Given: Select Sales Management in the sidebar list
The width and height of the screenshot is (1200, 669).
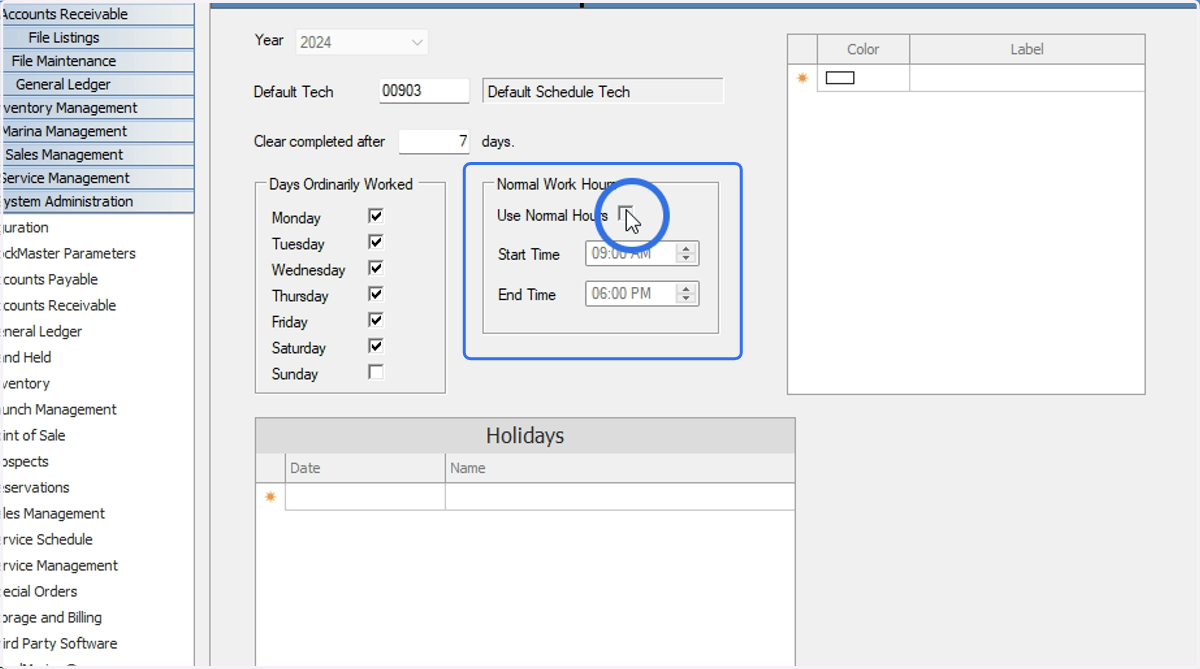Looking at the screenshot, I should pyautogui.click(x=52, y=513).
